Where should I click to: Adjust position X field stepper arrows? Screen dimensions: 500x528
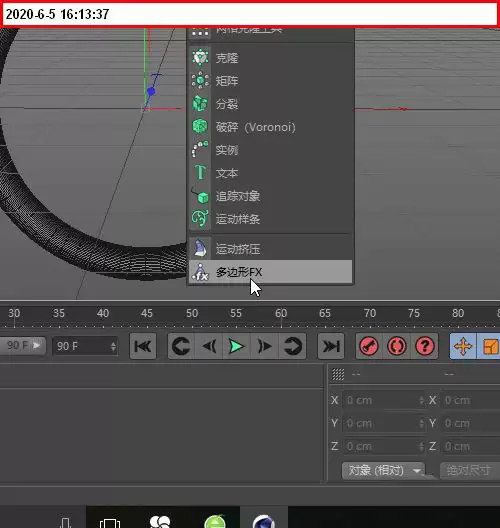click(421, 400)
